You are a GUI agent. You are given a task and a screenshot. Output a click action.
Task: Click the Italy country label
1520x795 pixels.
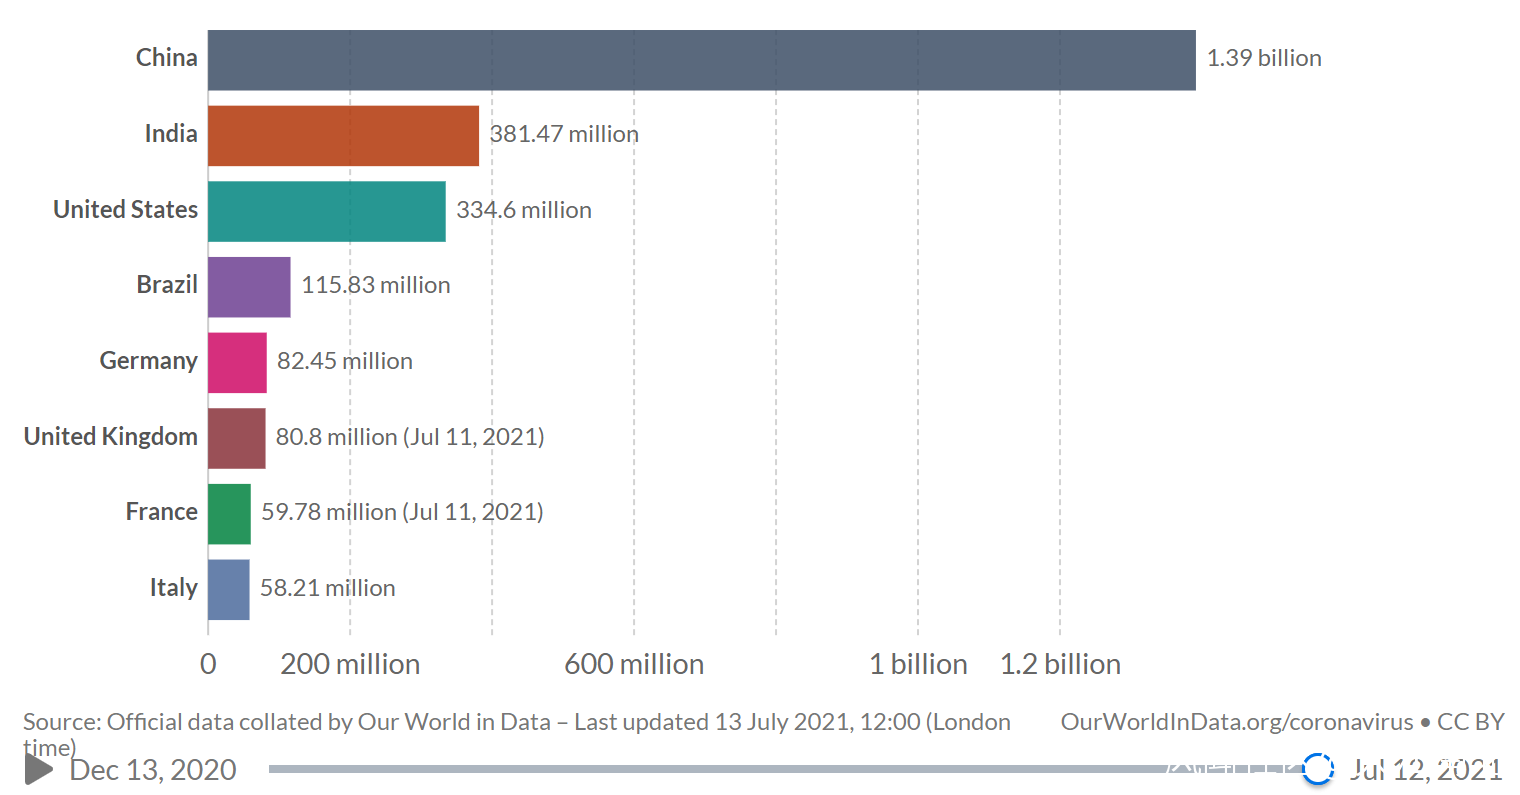click(x=174, y=588)
